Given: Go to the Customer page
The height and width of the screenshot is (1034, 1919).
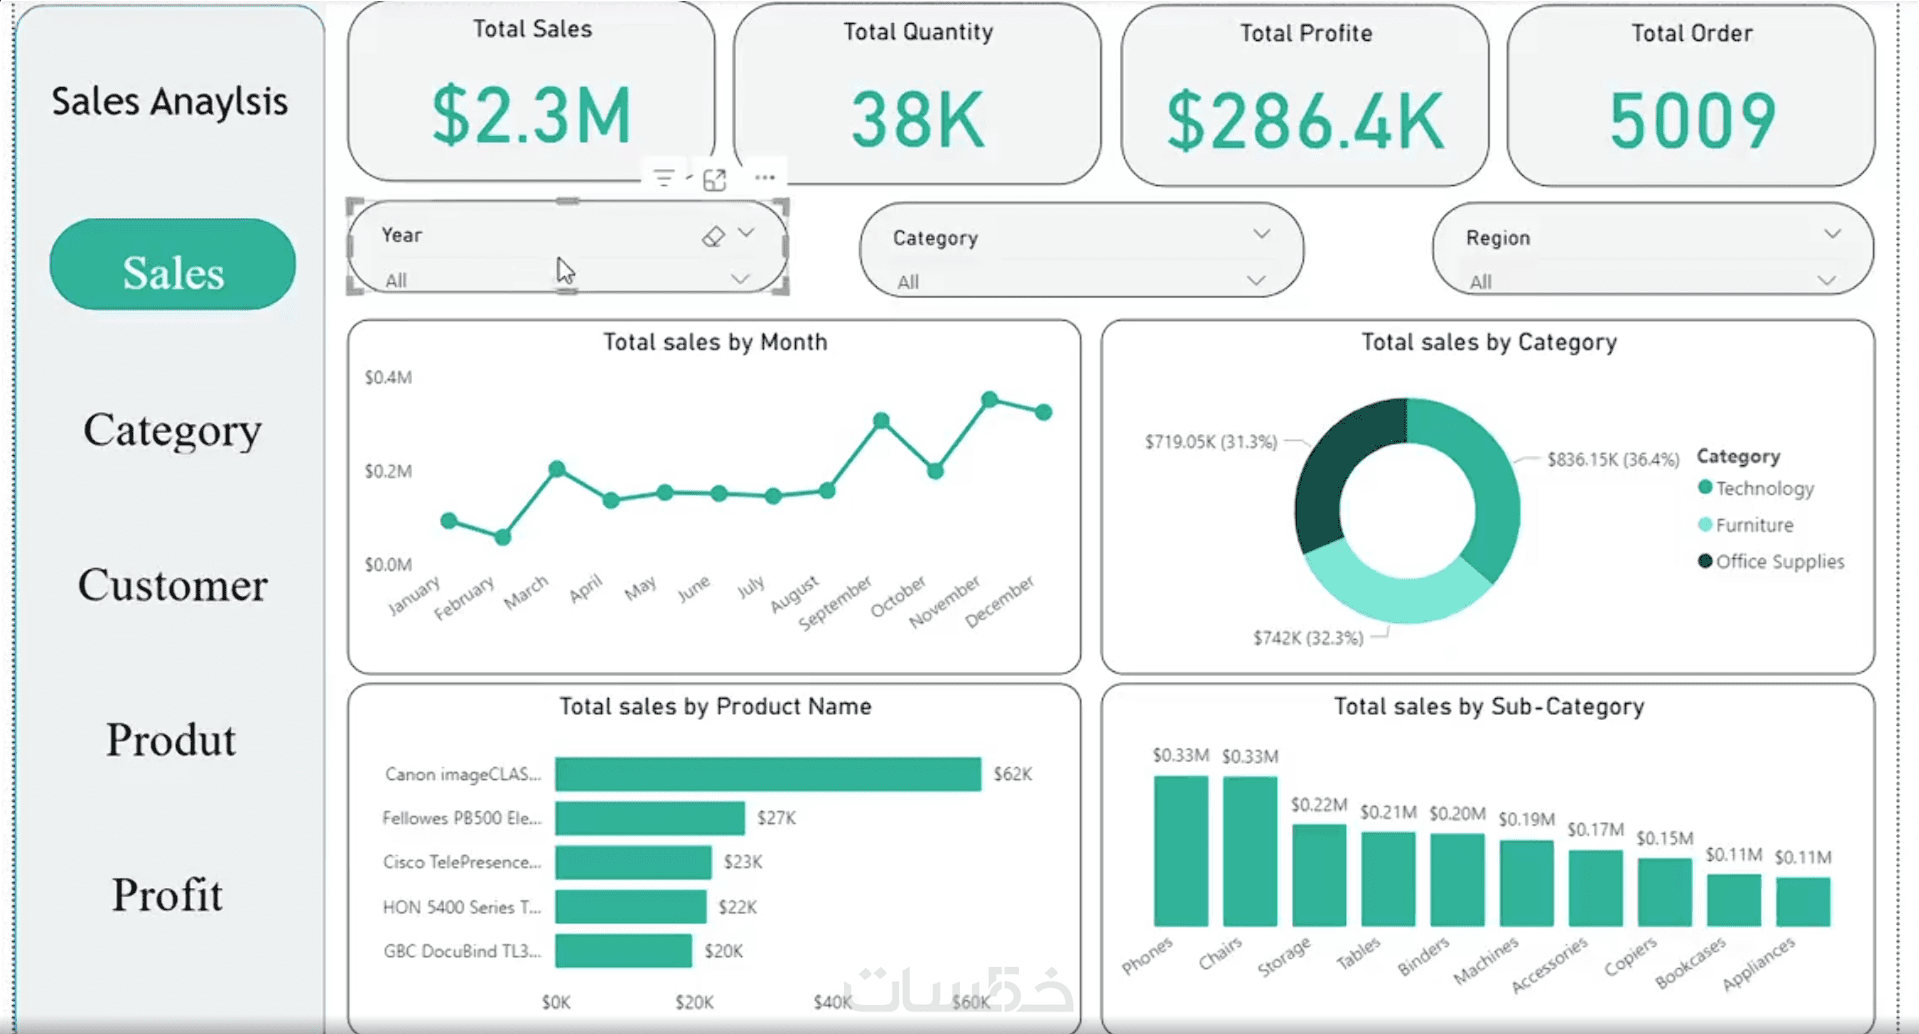Looking at the screenshot, I should [173, 585].
